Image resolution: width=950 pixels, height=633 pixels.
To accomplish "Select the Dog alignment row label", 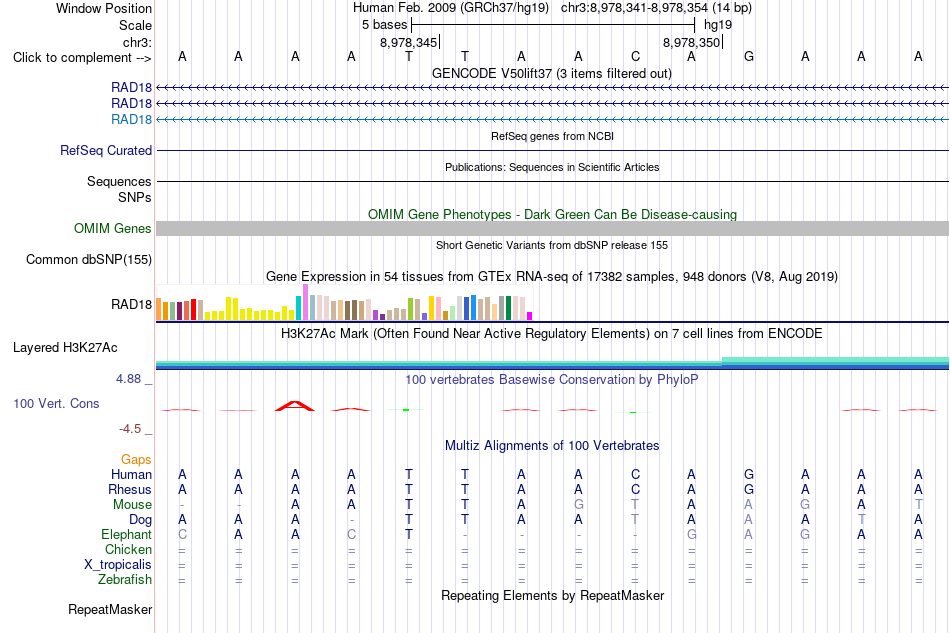I will coord(140,520).
